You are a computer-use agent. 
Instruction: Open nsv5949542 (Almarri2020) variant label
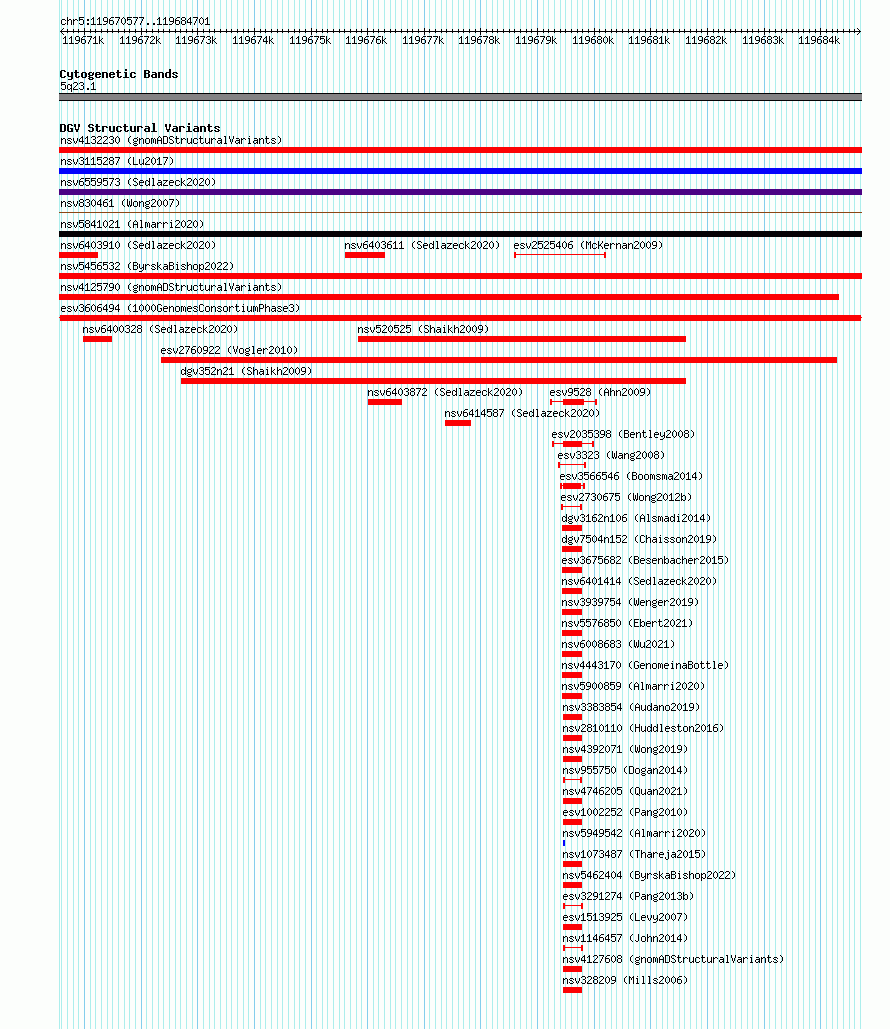(x=634, y=833)
